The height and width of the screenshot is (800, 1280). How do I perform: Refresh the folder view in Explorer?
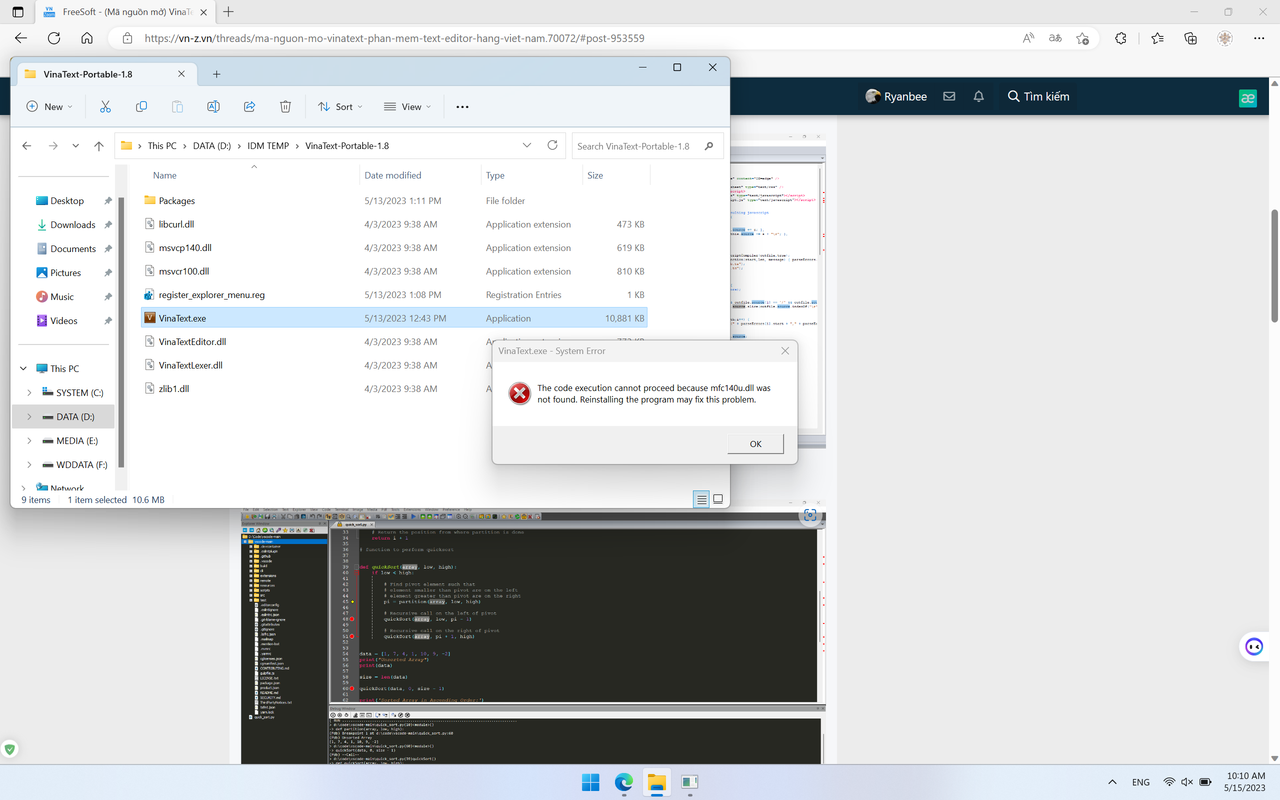coord(552,145)
